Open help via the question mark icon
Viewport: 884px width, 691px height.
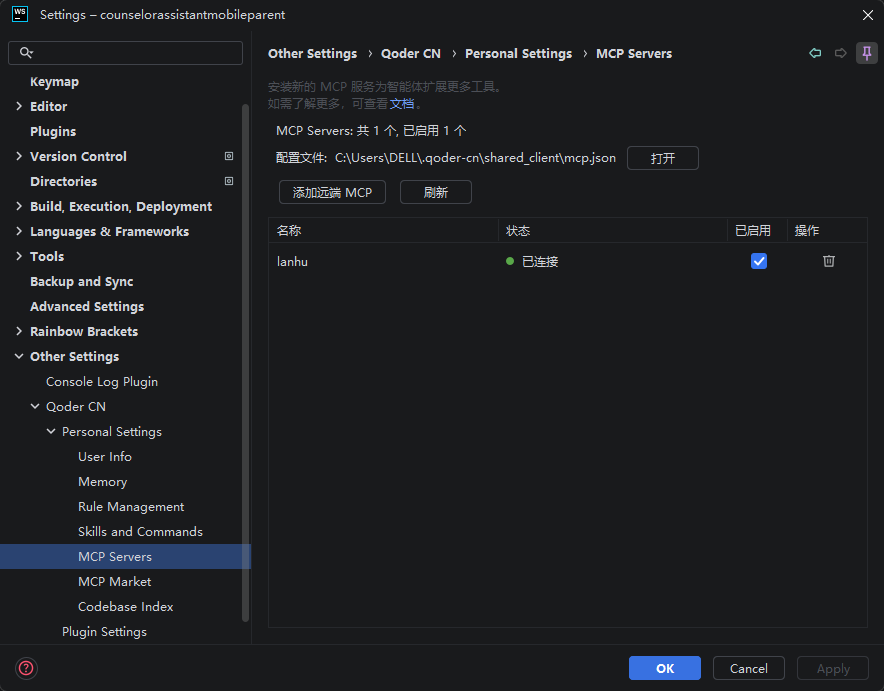26,668
